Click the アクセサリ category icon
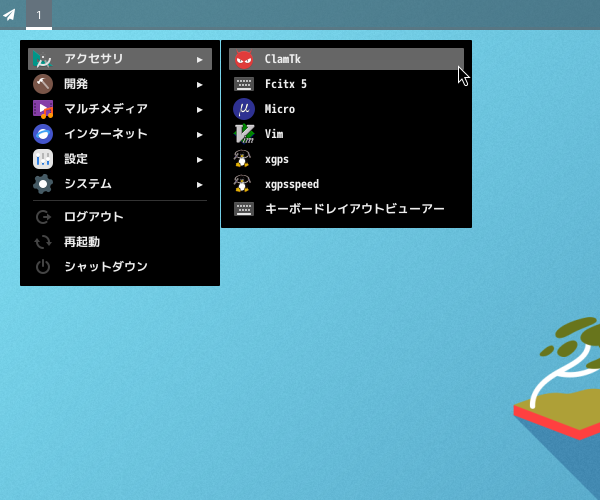600x500 pixels. click(x=43, y=59)
